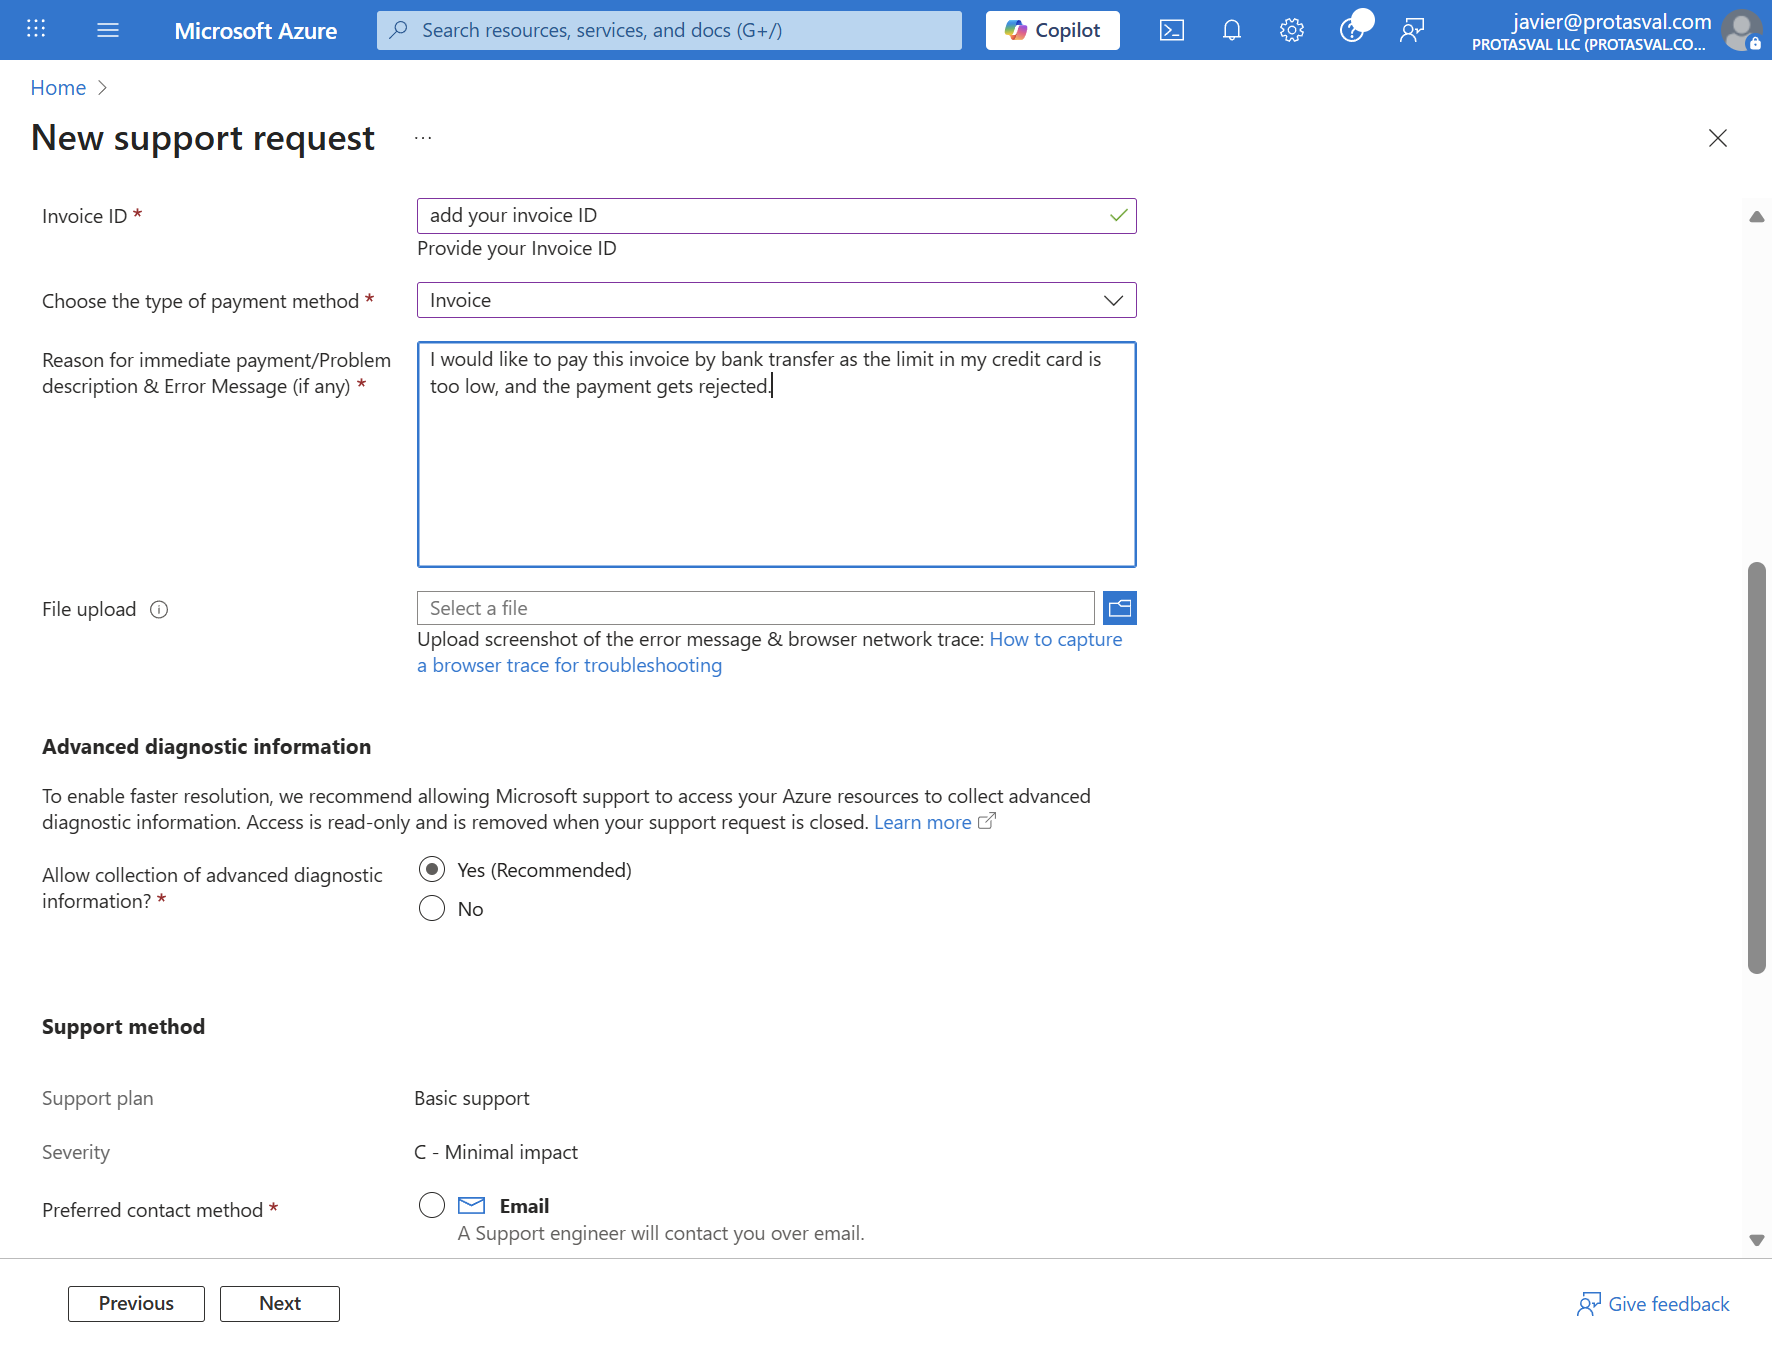The height and width of the screenshot is (1348, 1772).
Task: Expand the payment method type dropdown
Action: [x=777, y=300]
